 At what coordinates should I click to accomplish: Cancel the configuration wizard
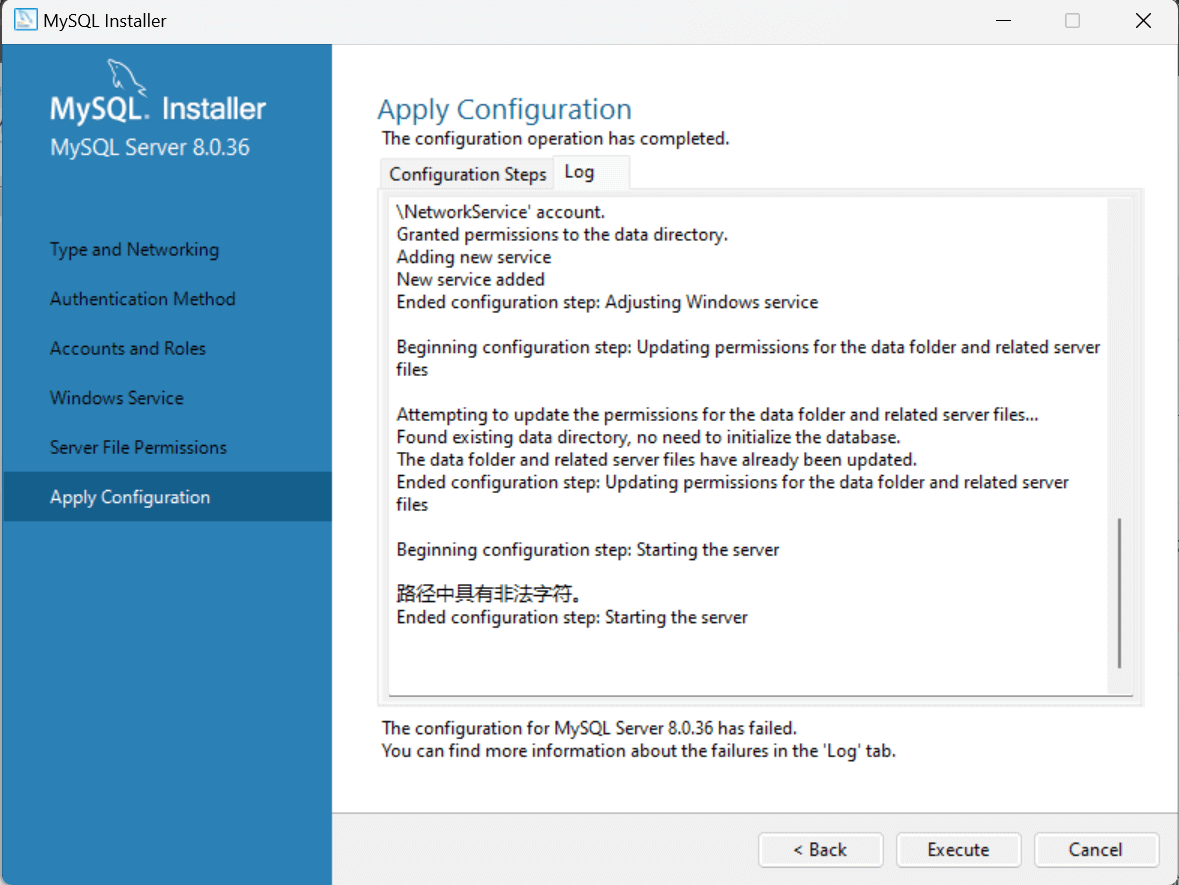point(1096,850)
